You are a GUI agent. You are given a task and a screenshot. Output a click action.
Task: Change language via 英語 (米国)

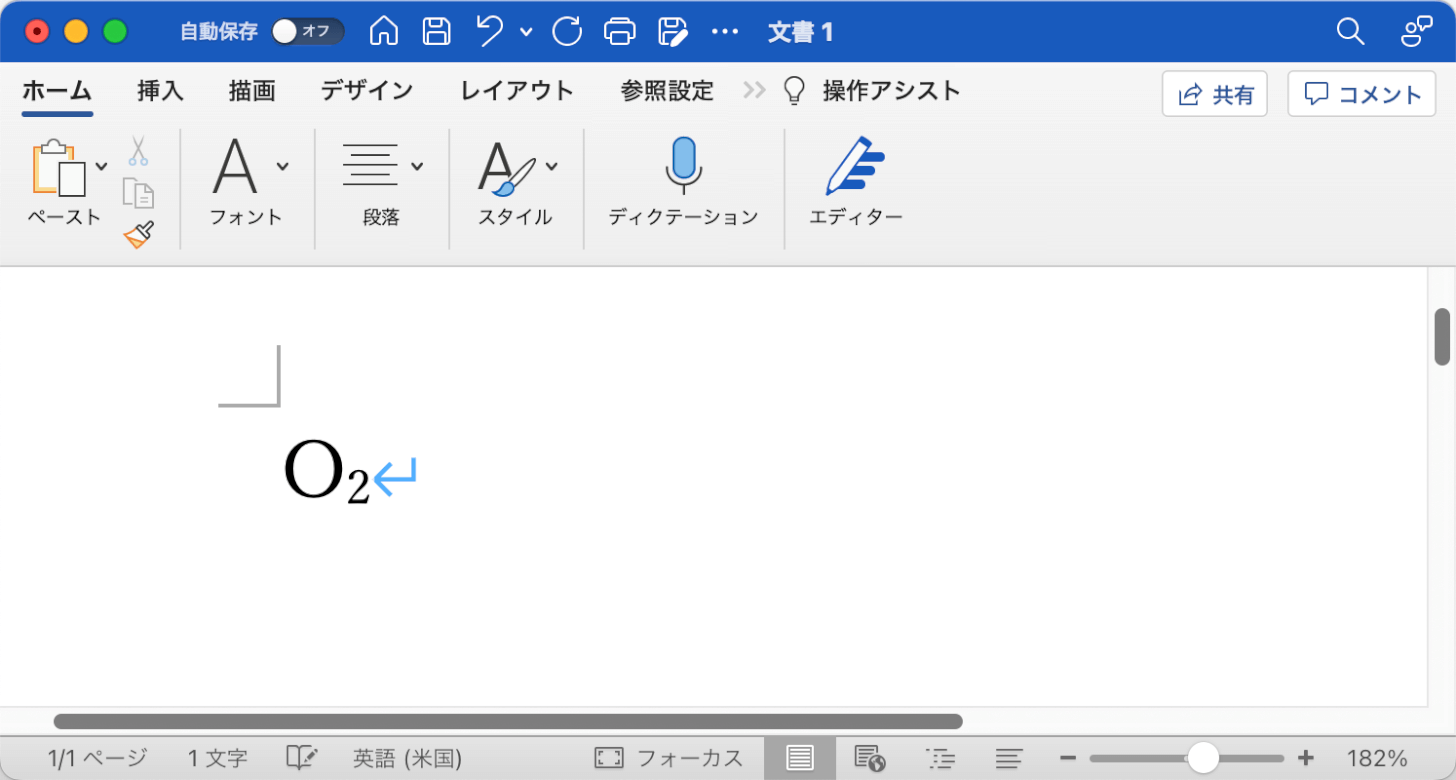pyautogui.click(x=408, y=758)
